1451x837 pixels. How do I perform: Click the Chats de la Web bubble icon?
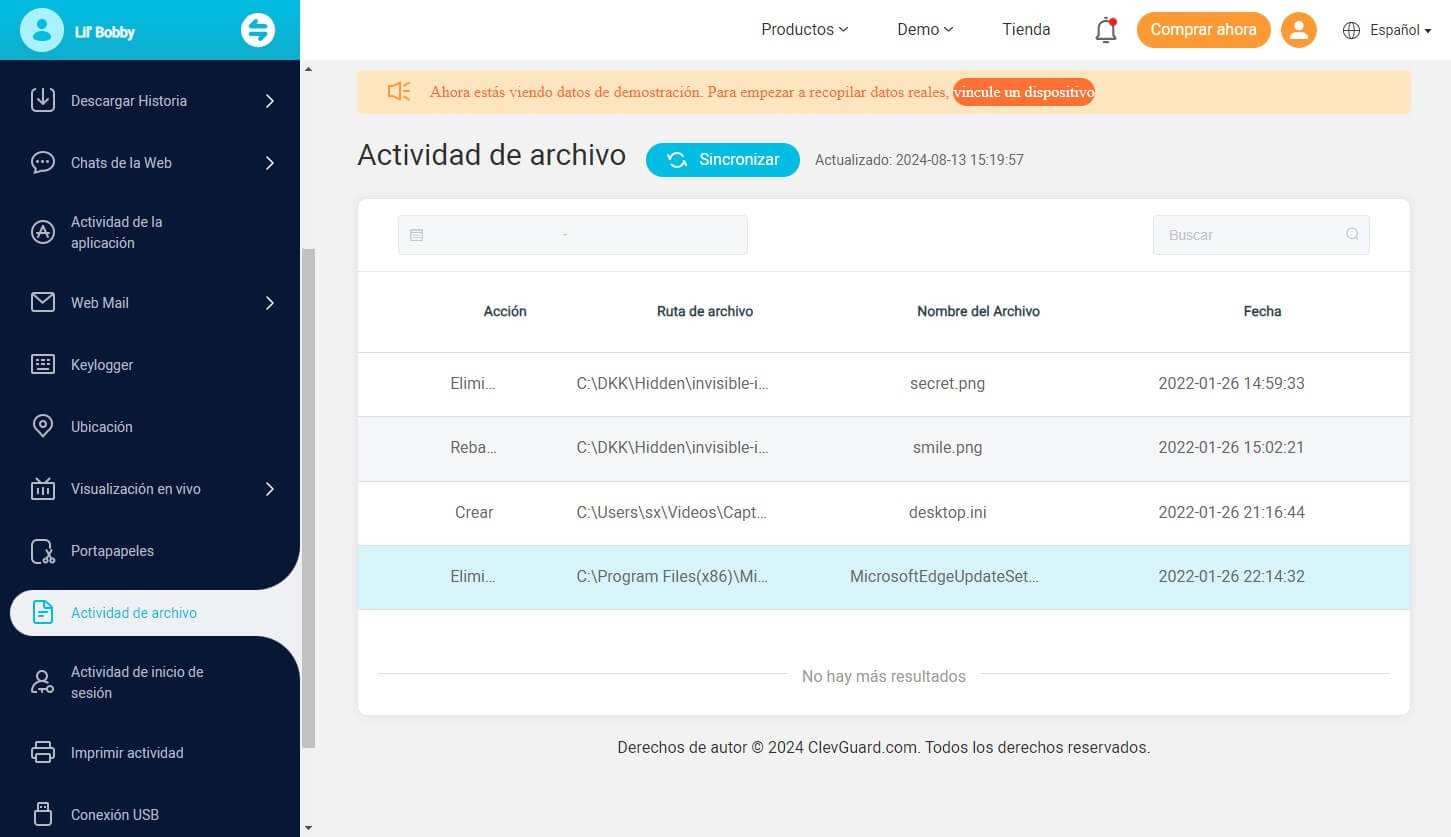pyautogui.click(x=43, y=162)
